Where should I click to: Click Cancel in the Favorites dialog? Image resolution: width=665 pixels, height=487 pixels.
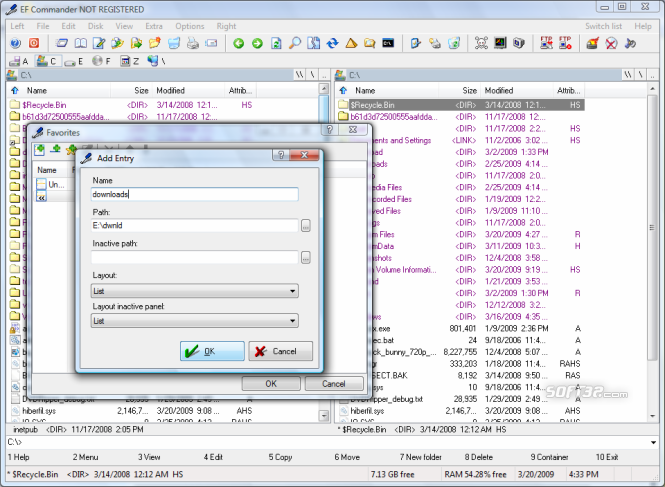334,383
